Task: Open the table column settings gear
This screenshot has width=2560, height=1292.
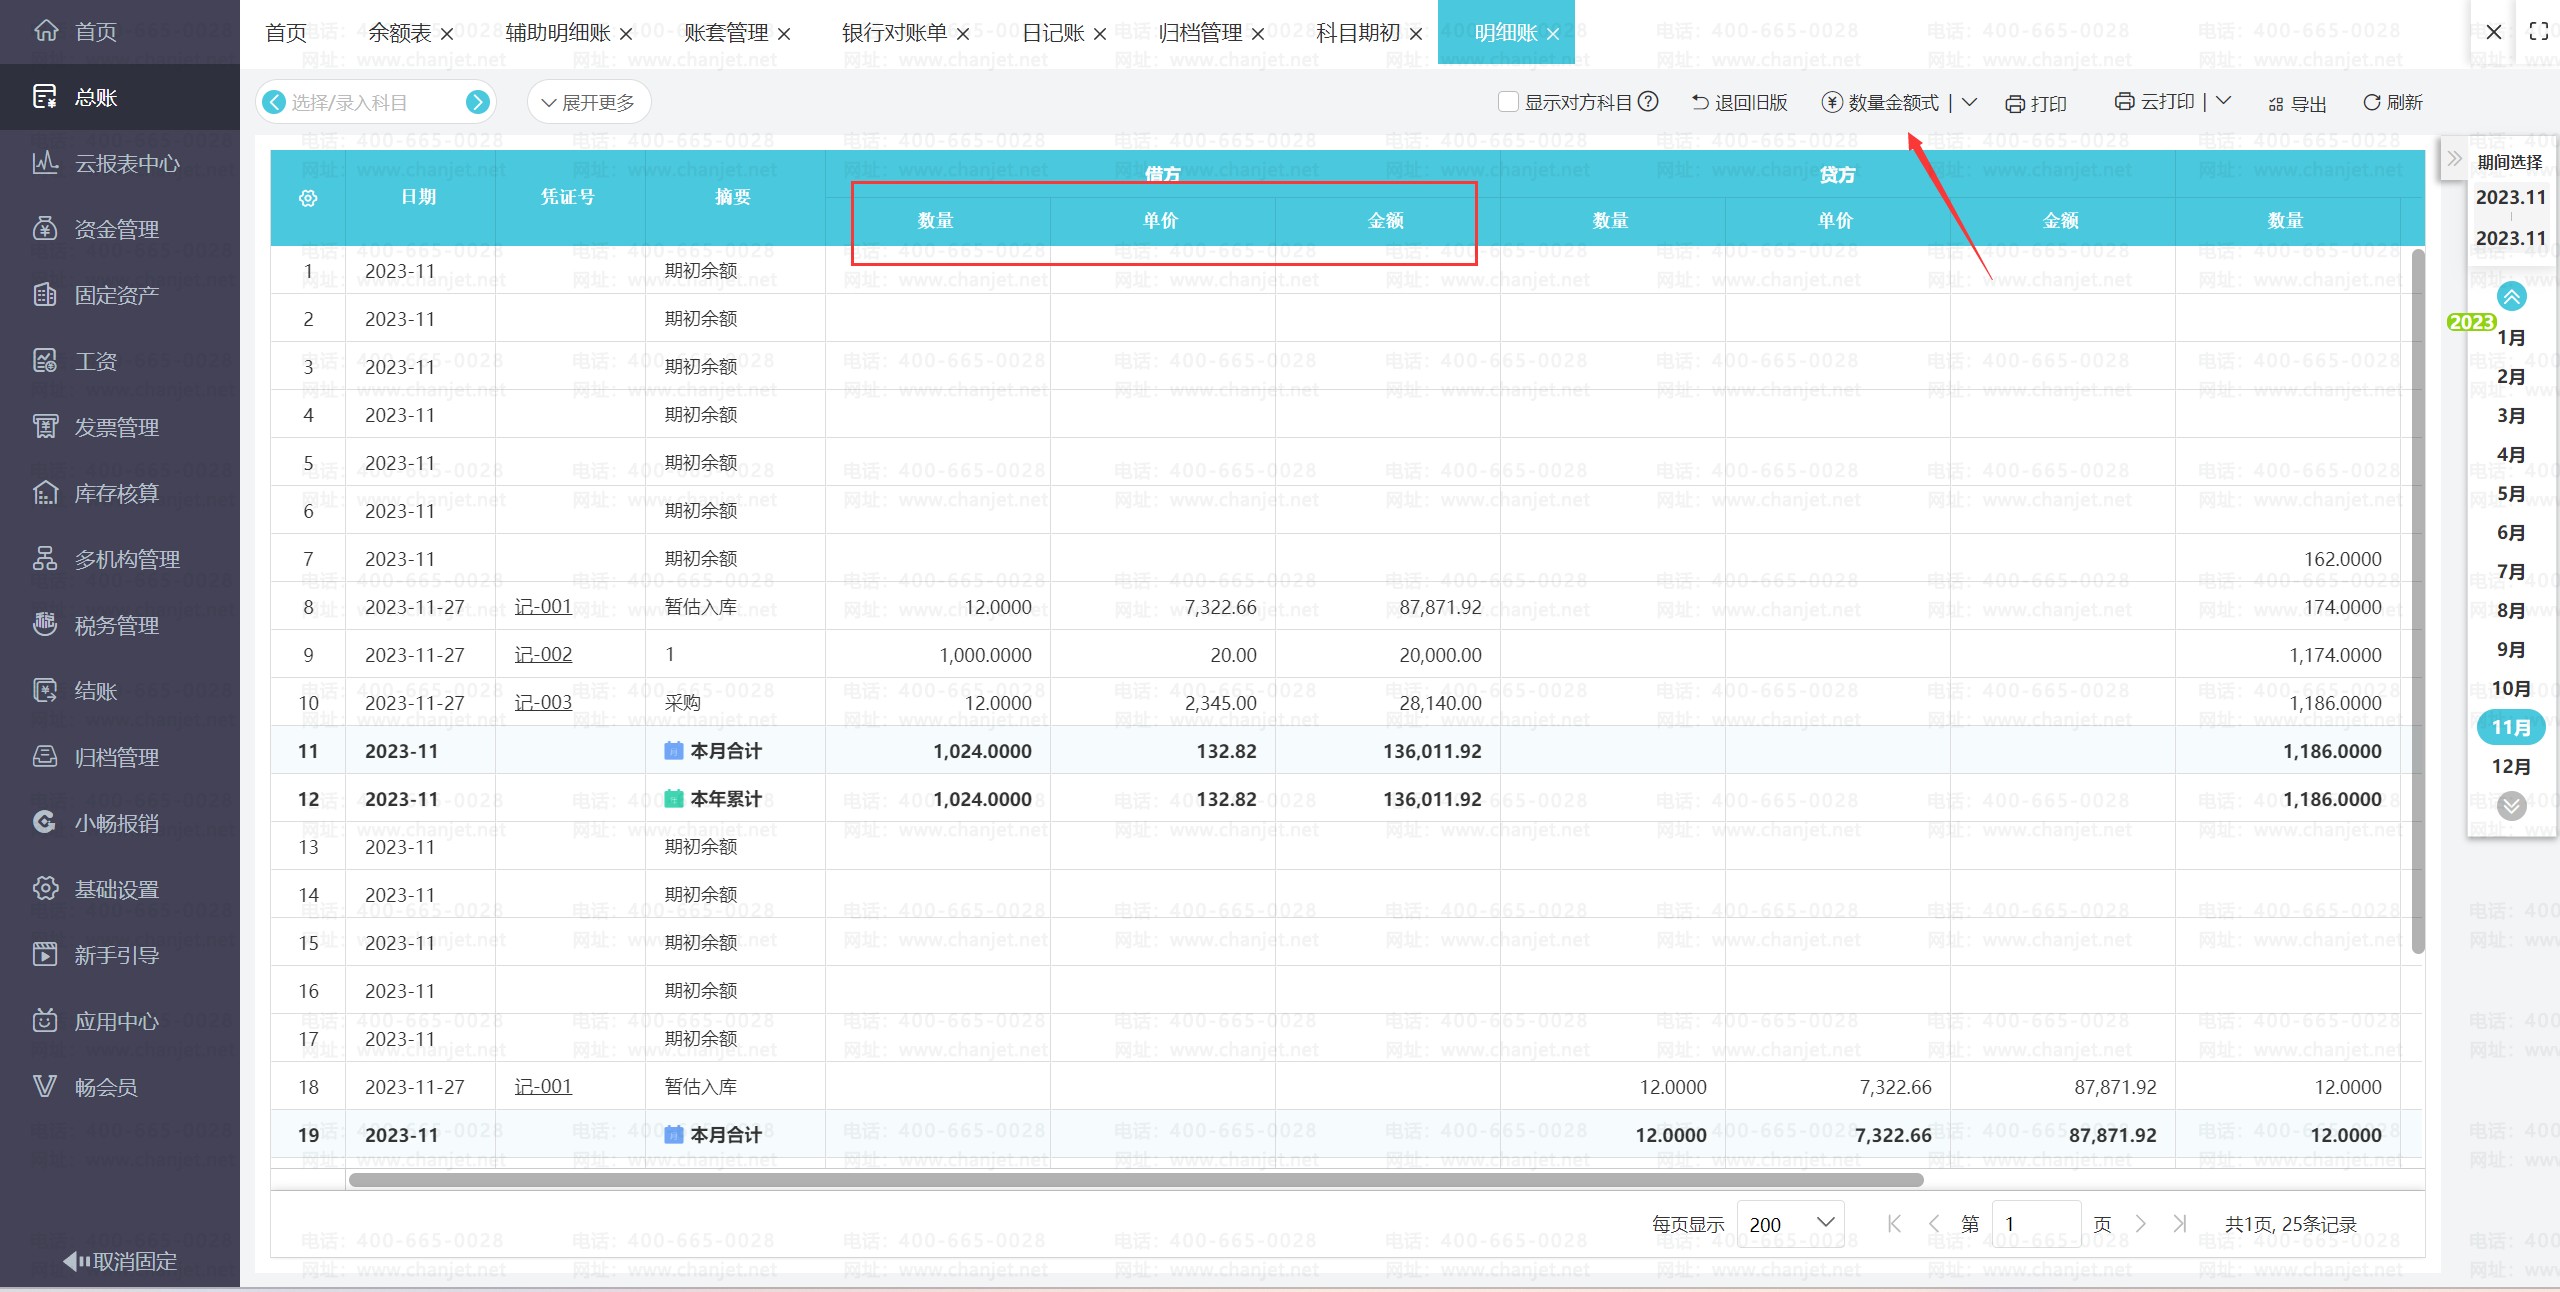Action: pos(308,198)
